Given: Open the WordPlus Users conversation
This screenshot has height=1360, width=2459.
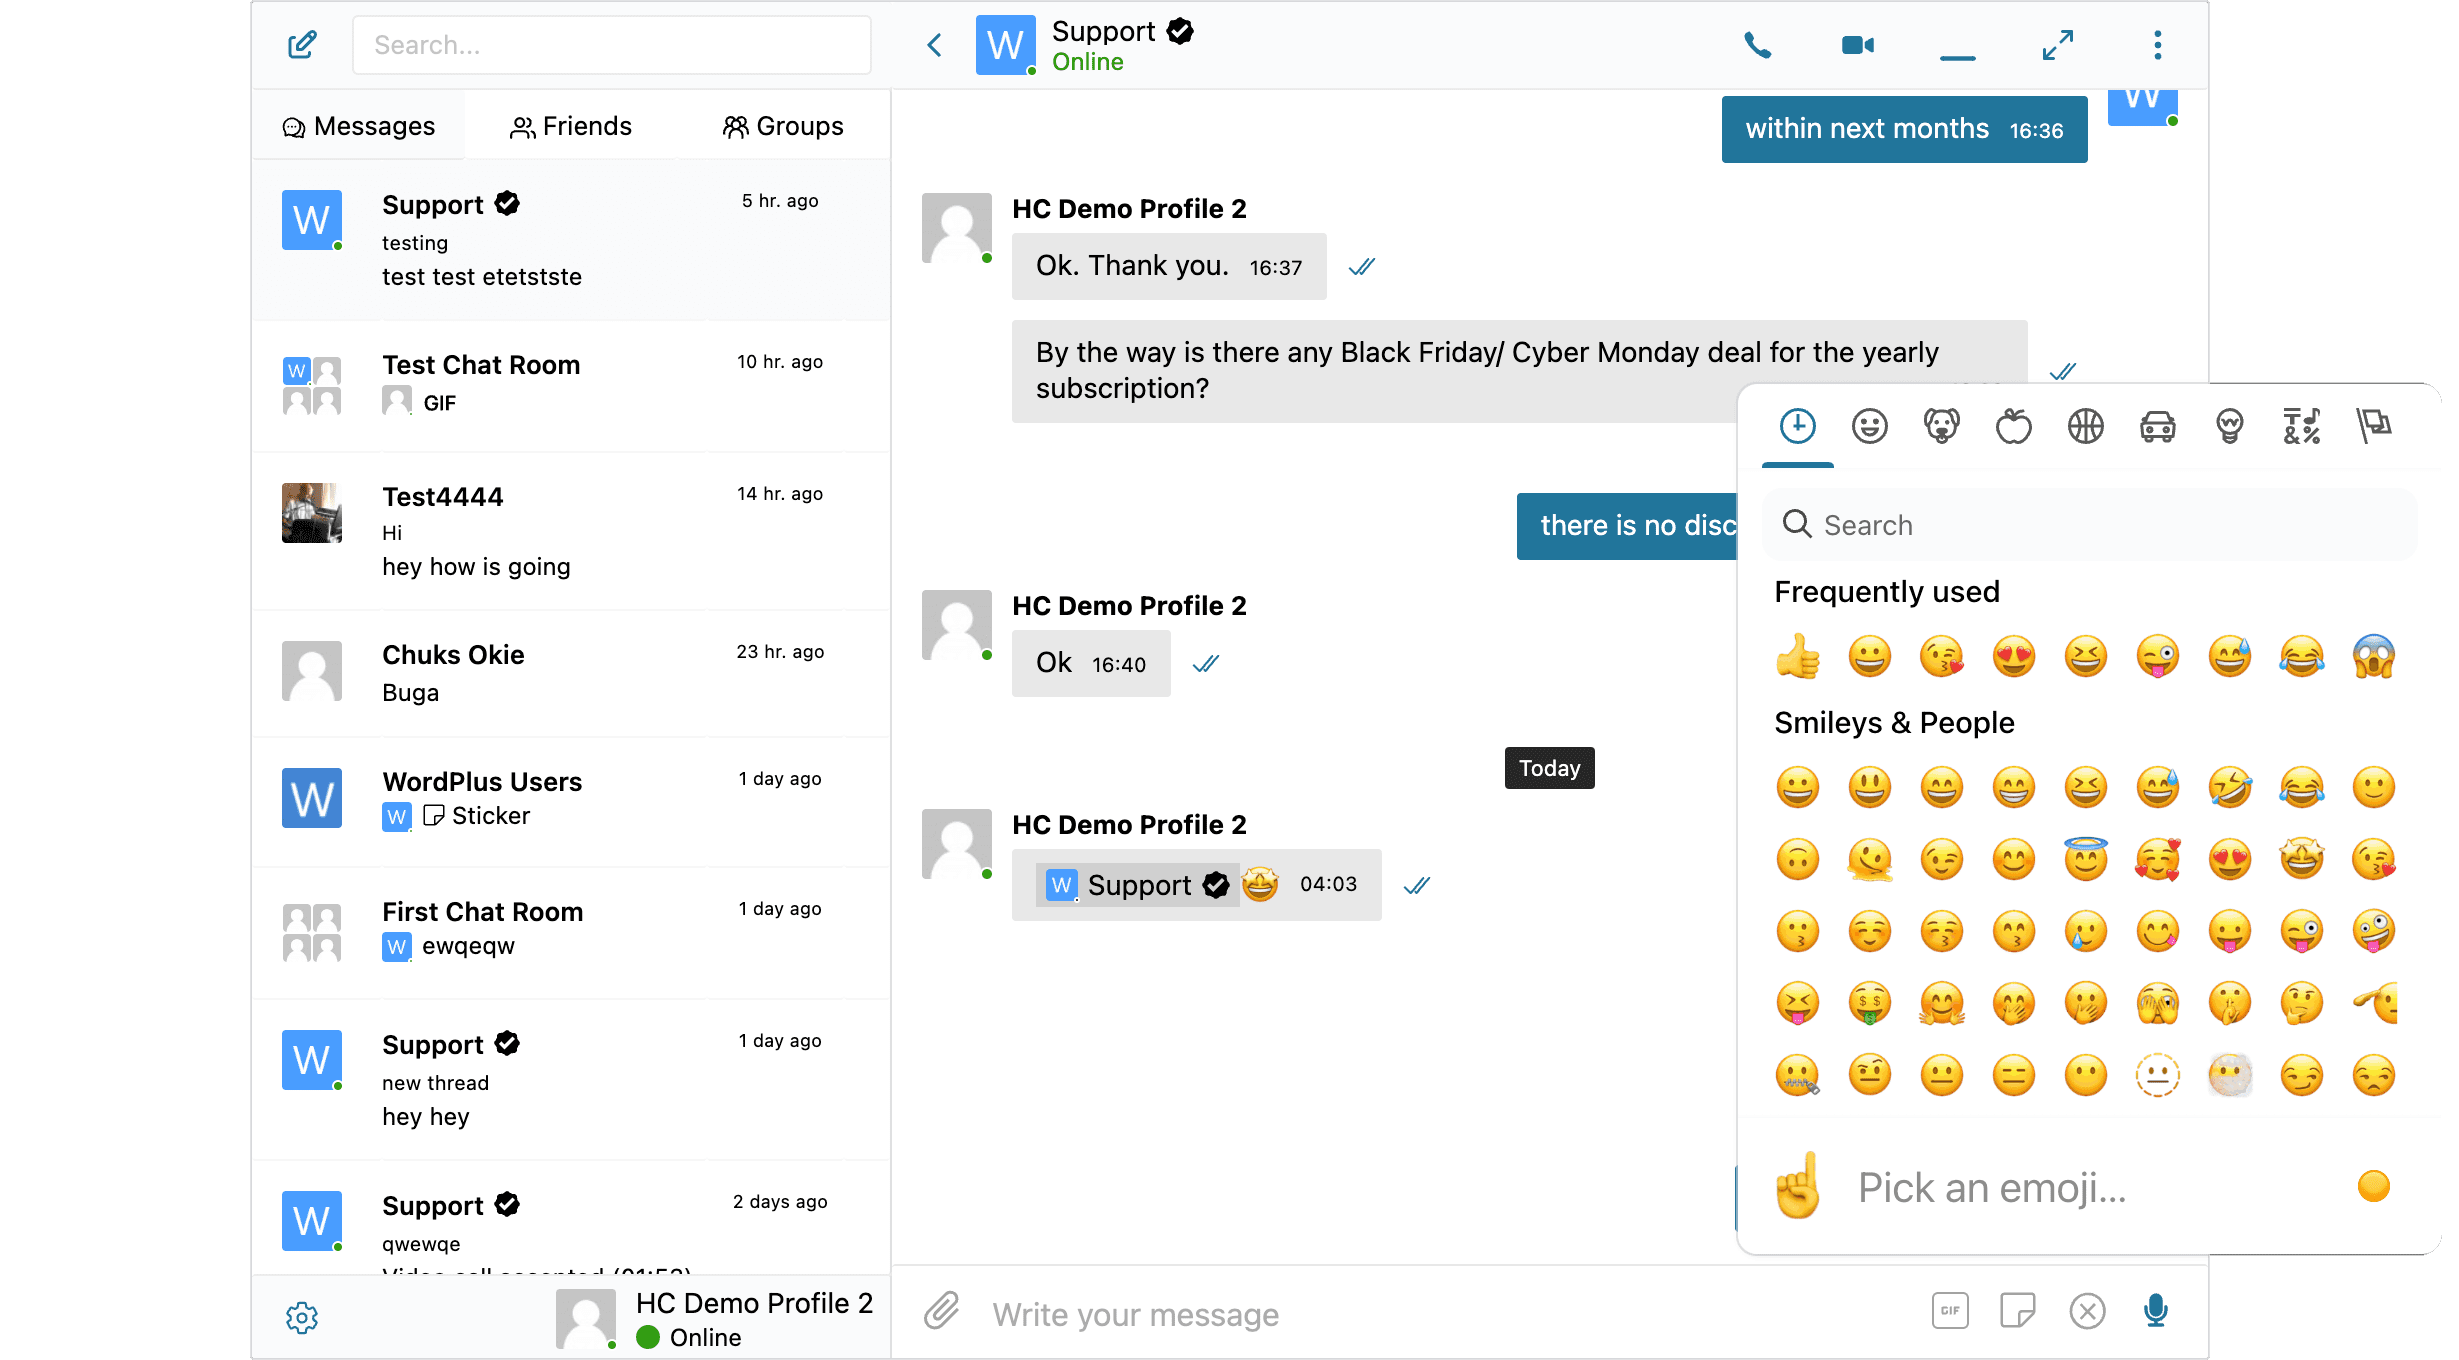Looking at the screenshot, I should 571,802.
